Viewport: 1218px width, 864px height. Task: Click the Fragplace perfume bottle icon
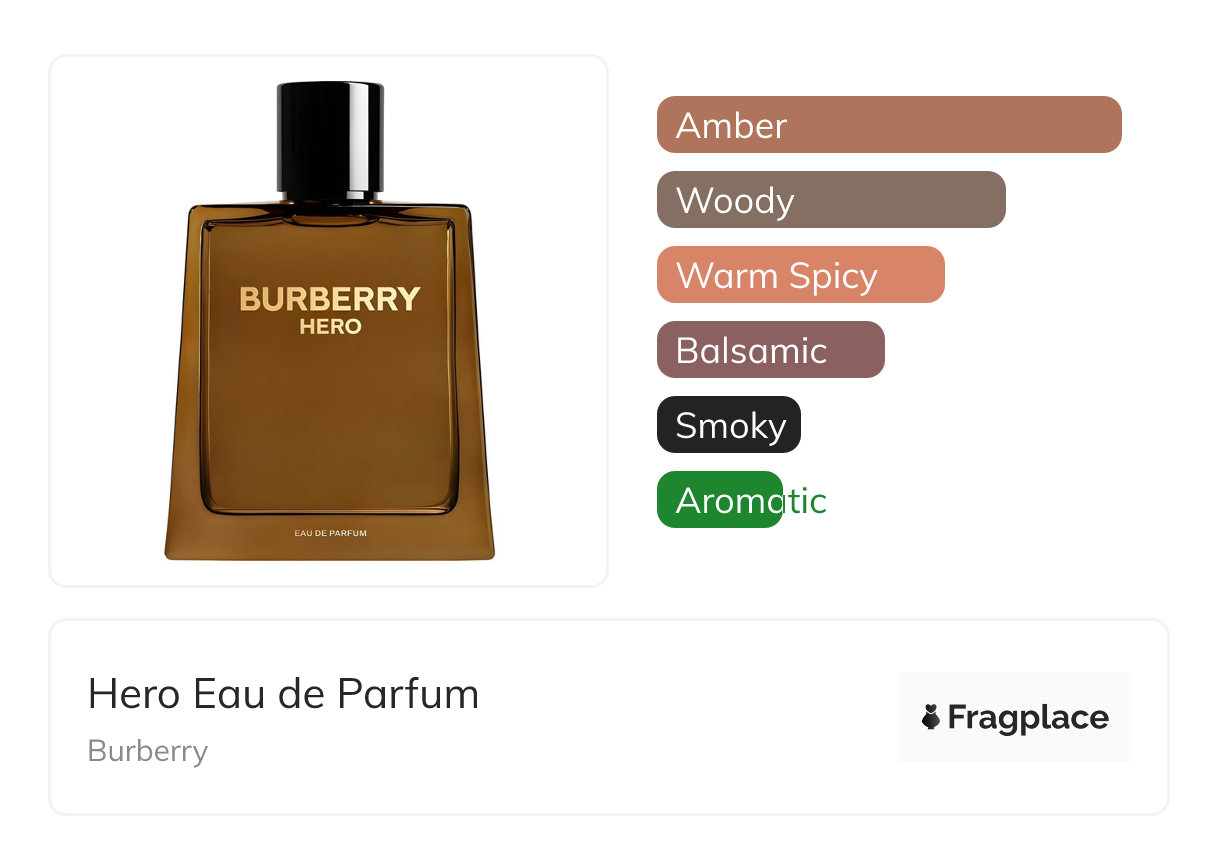tap(931, 717)
